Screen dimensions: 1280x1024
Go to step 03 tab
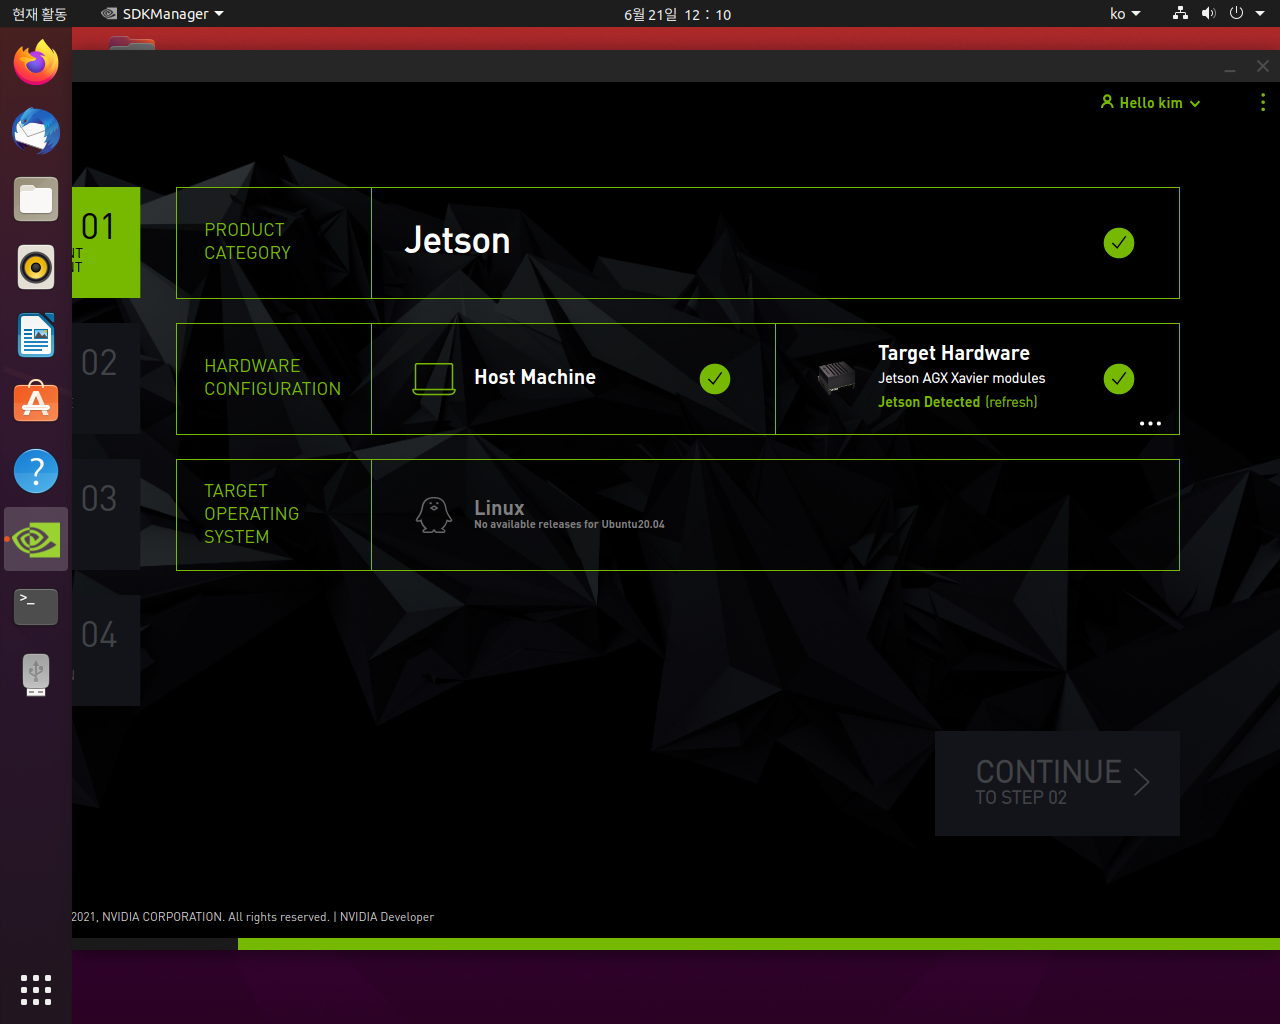pyautogui.click(x=106, y=514)
